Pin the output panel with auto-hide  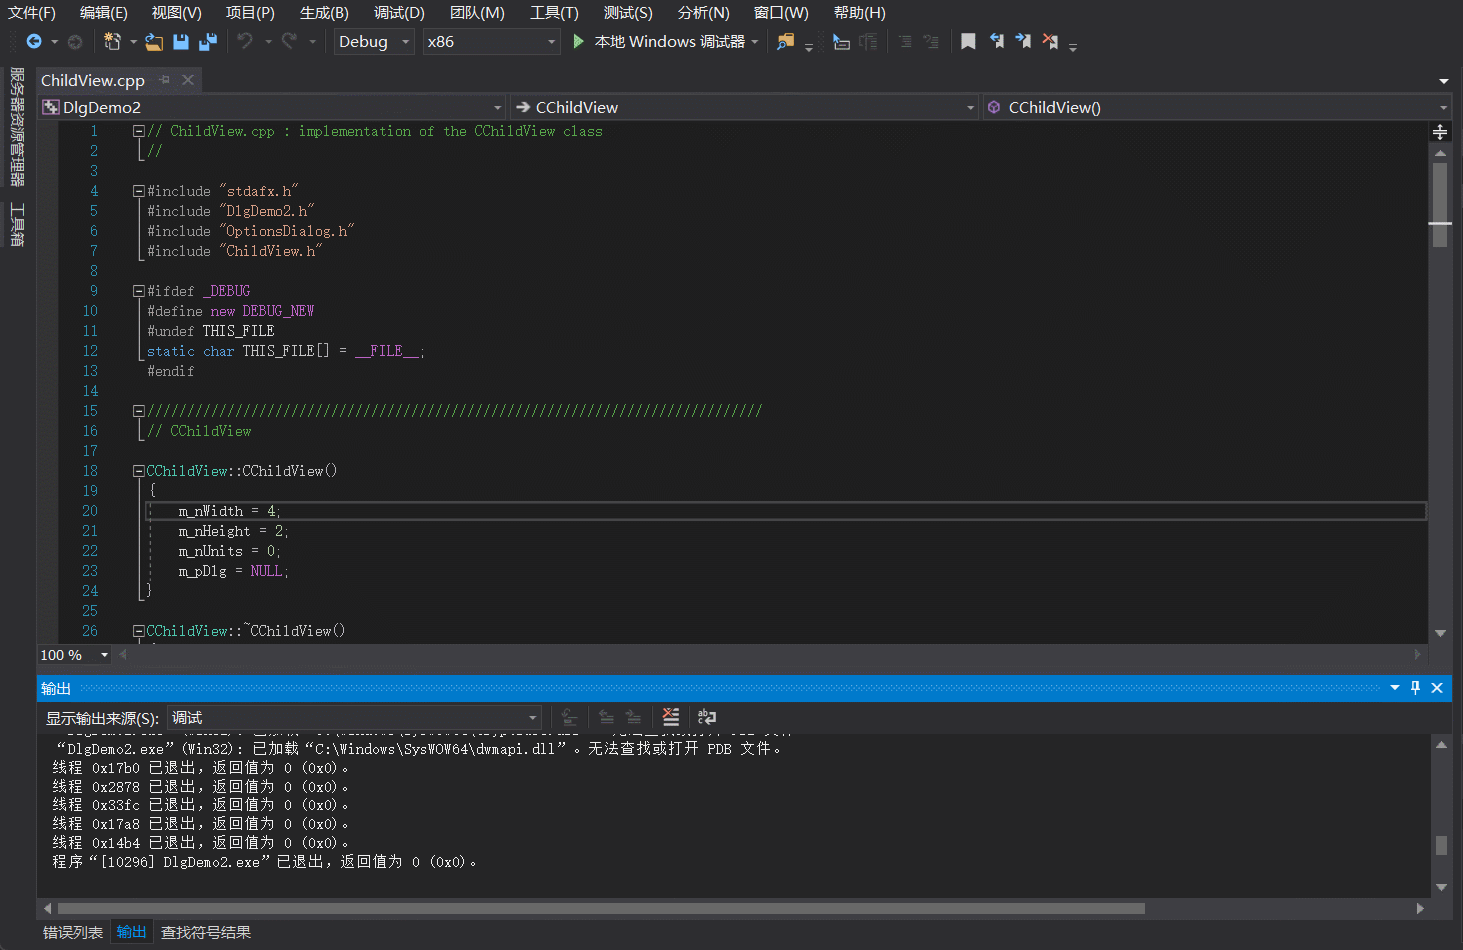(1415, 688)
